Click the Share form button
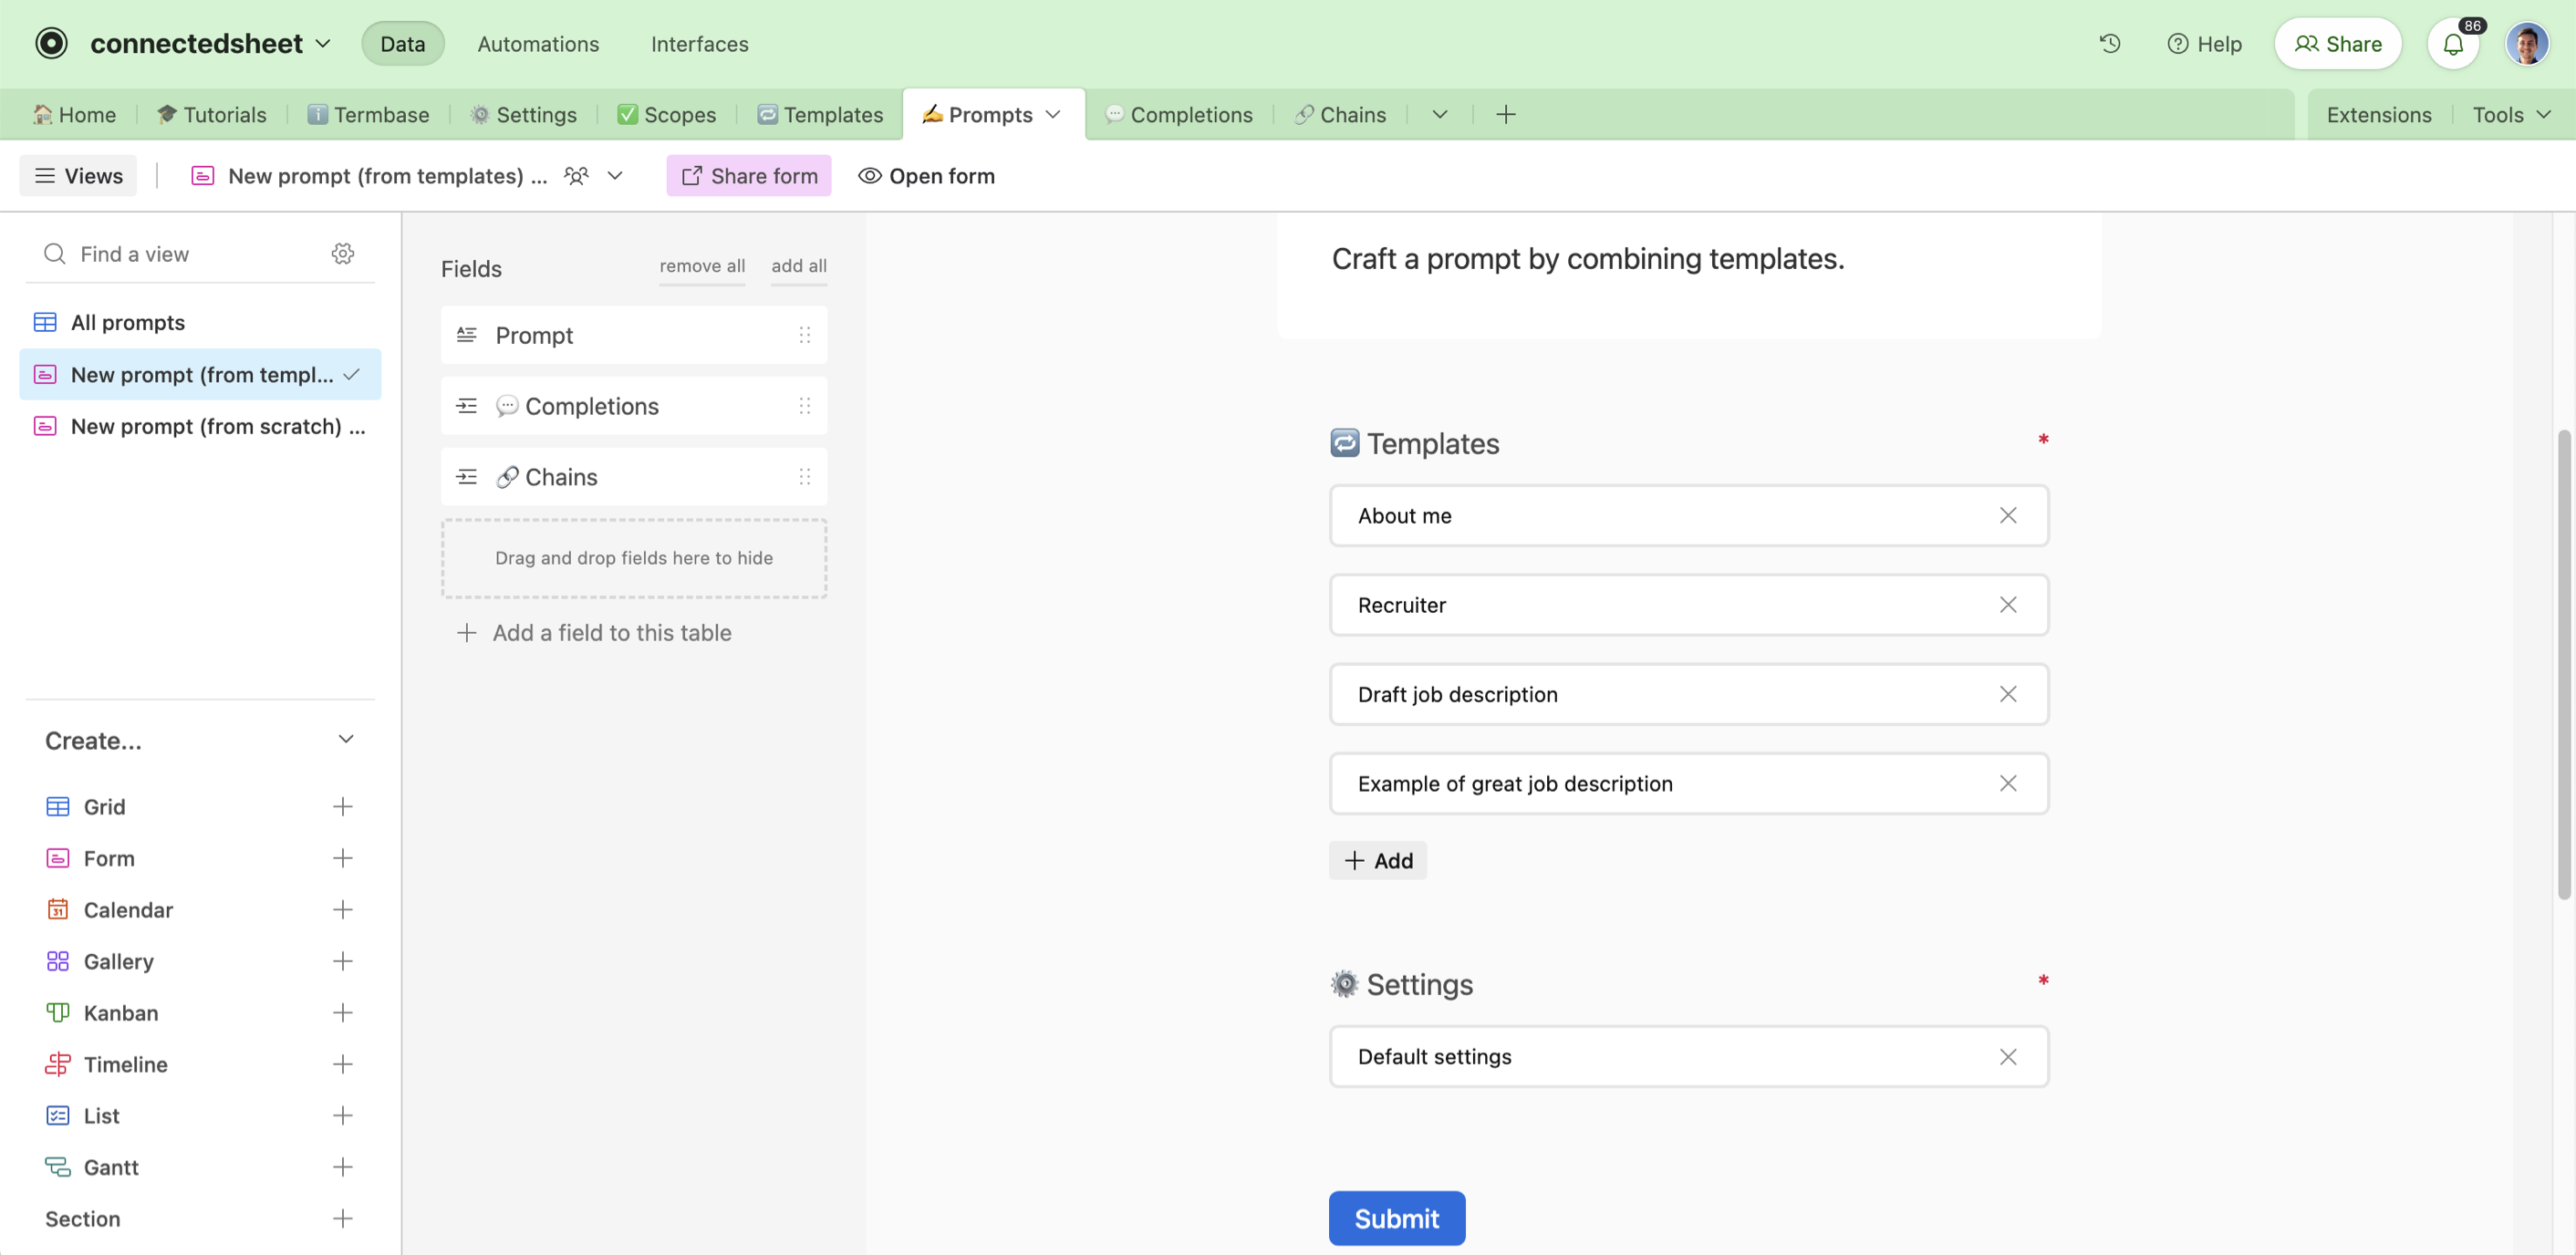The width and height of the screenshot is (2576, 1255). pos(748,175)
